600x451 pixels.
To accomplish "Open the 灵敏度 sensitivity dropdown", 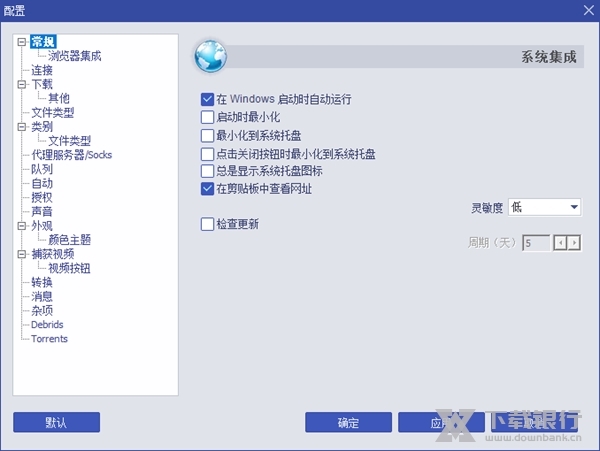I will (x=544, y=207).
